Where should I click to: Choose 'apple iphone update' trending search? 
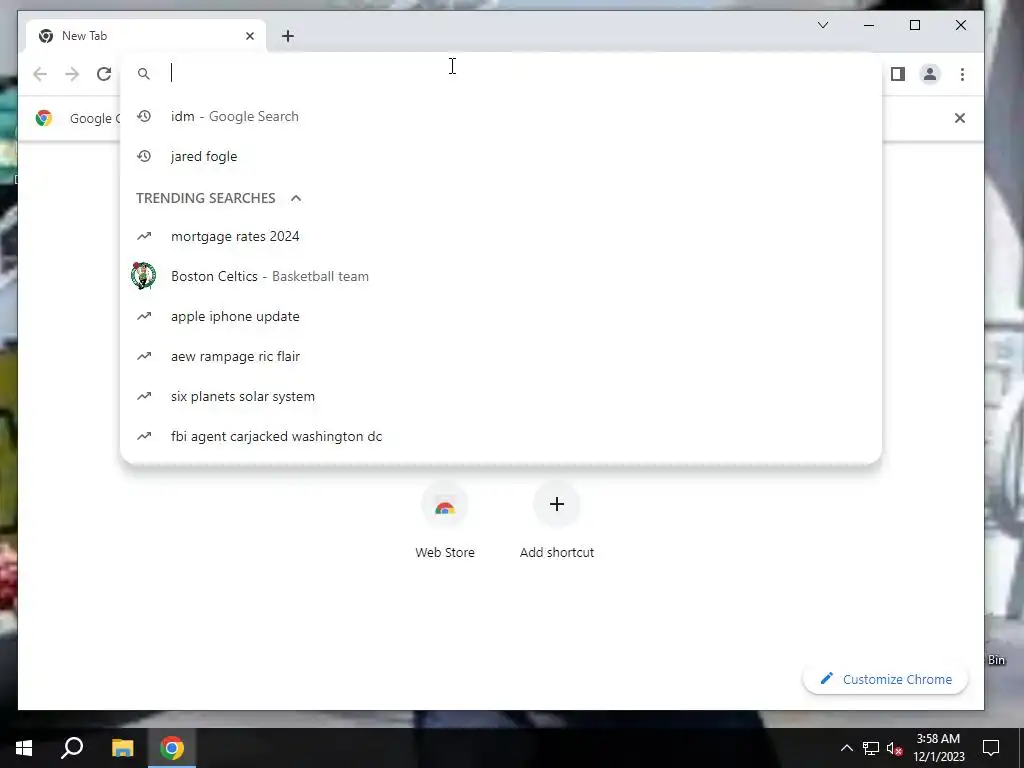pos(501,316)
